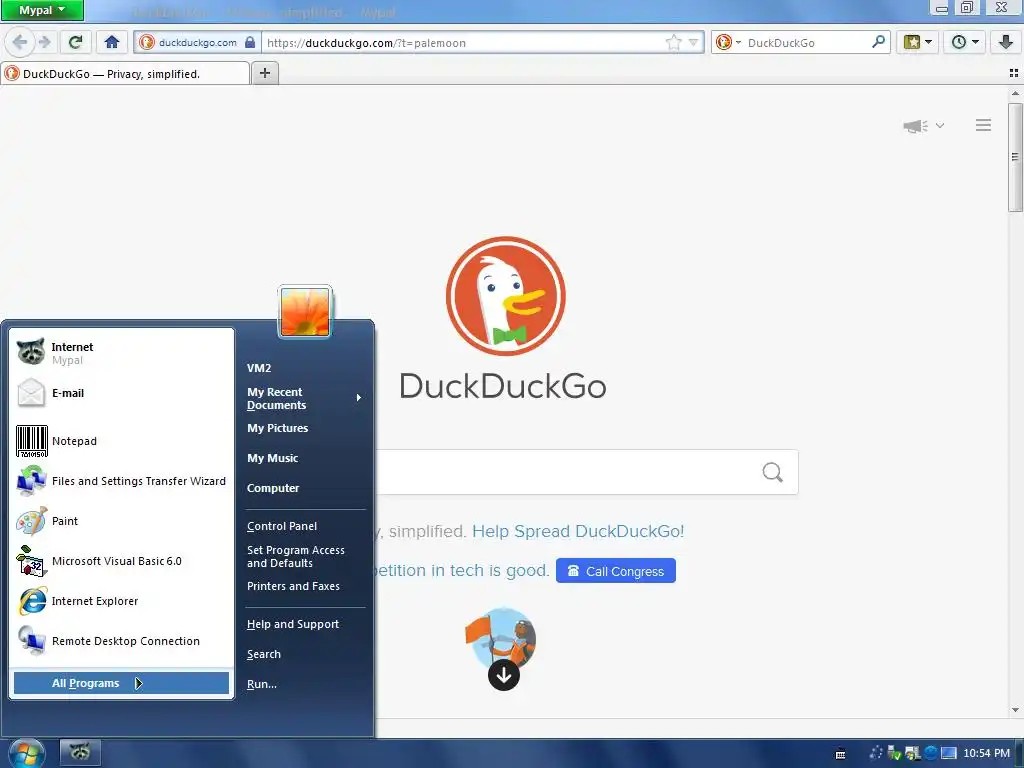Open E-mail from the Start menu
Image resolution: width=1024 pixels, height=768 pixels.
(122, 393)
